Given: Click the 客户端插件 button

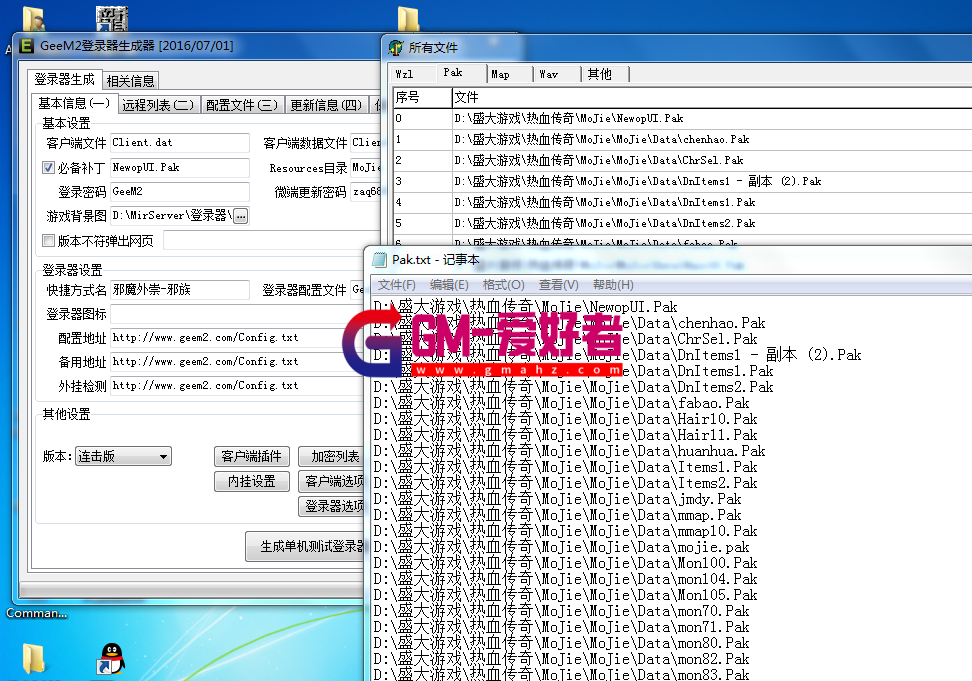Looking at the screenshot, I should 252,457.
